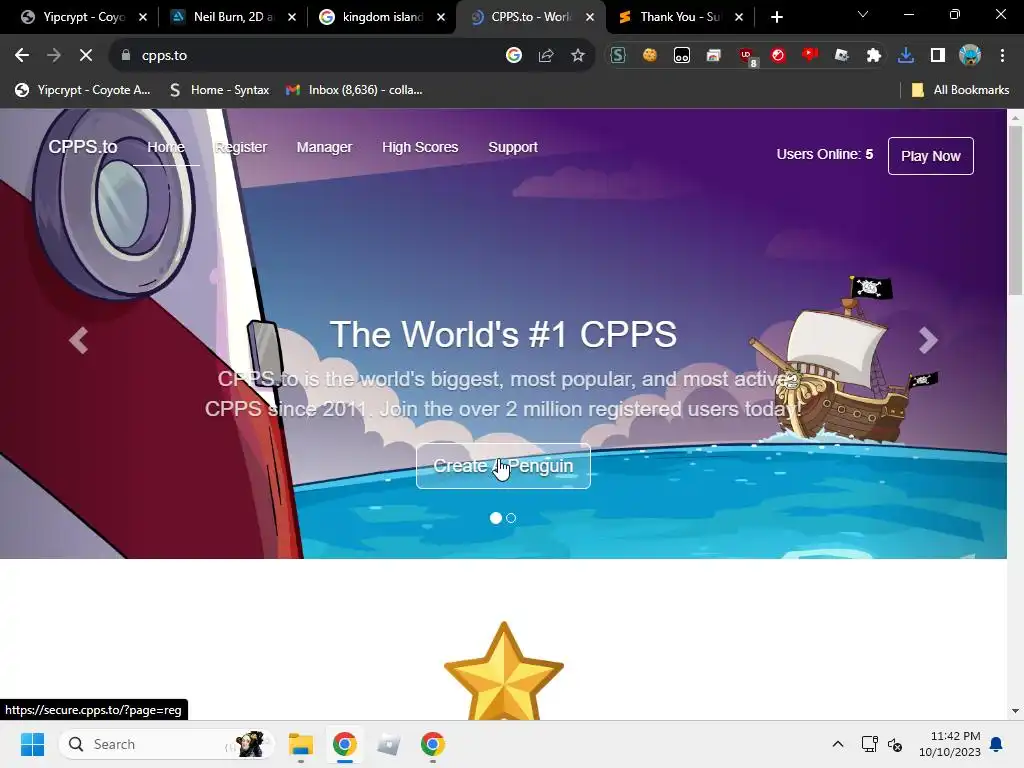Show hidden system tray icons chevron
1024x768 pixels.
(838, 744)
